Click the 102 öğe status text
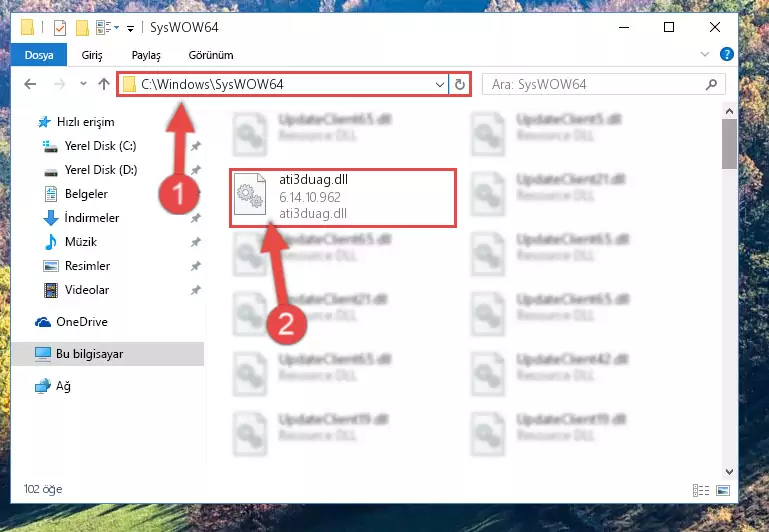The width and height of the screenshot is (769, 532). coord(43,489)
